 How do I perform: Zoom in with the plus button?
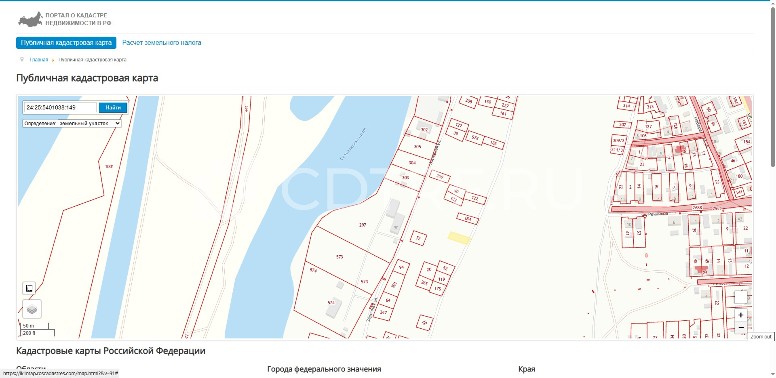tap(740, 315)
